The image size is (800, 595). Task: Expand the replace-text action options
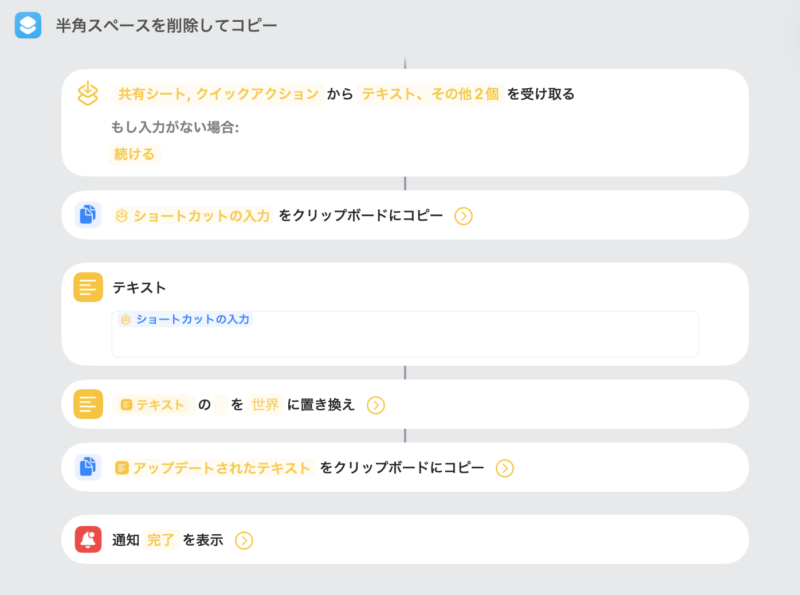(x=375, y=405)
